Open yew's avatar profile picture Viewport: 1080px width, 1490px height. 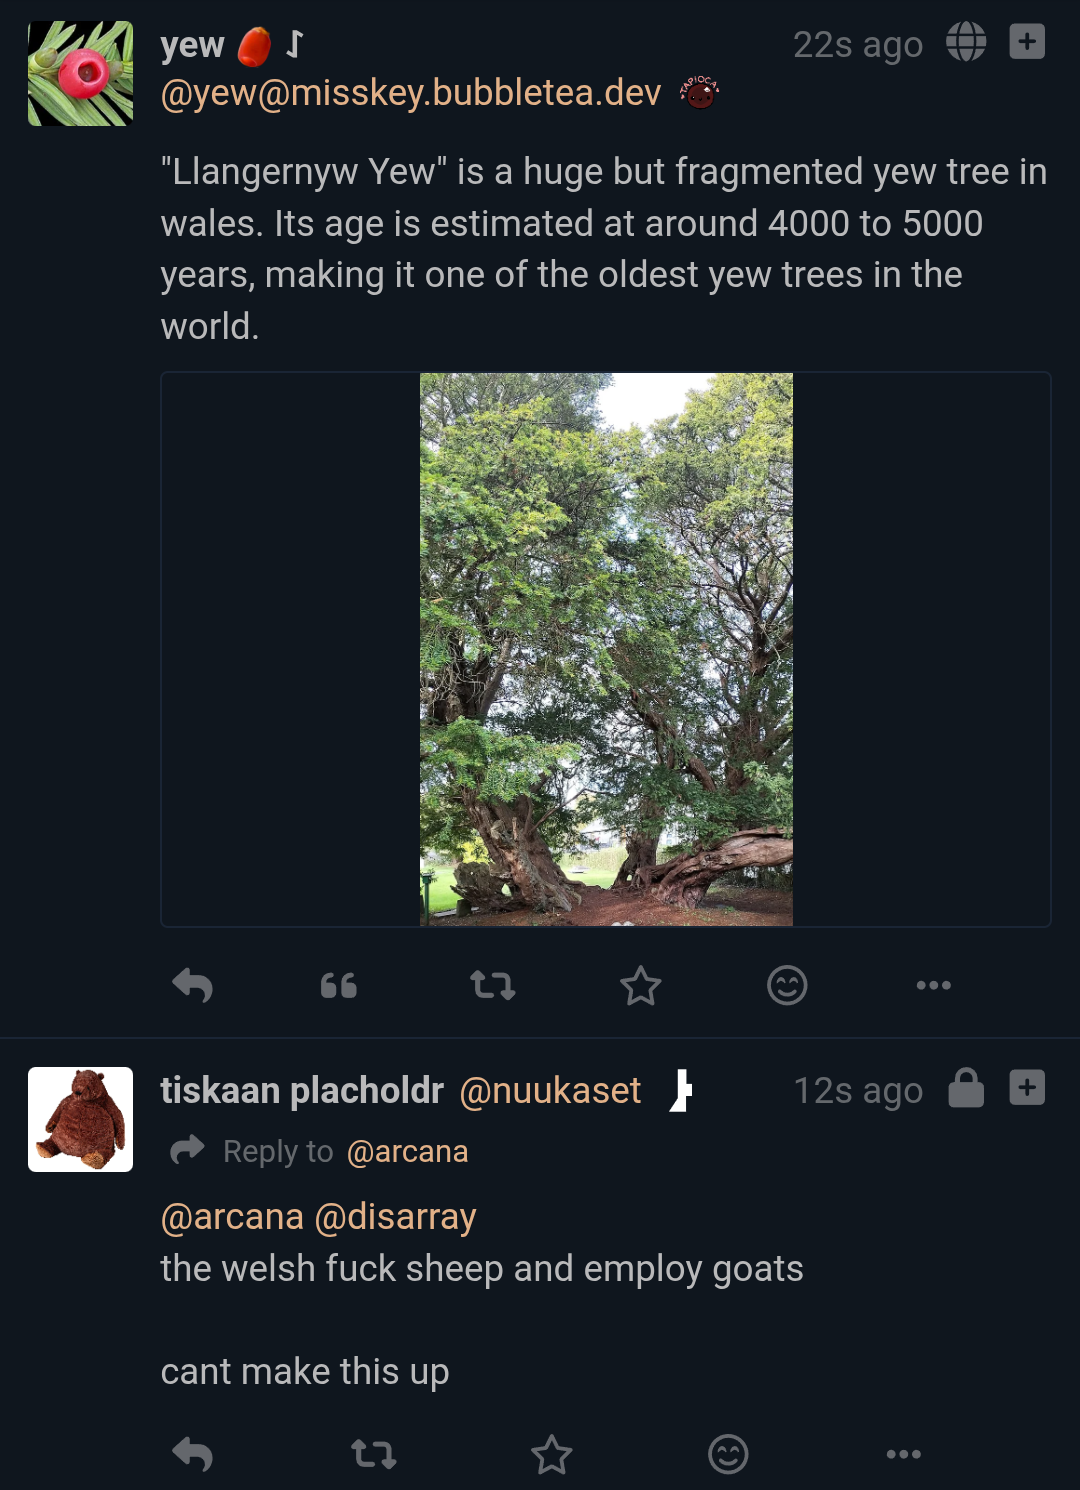pos(80,74)
